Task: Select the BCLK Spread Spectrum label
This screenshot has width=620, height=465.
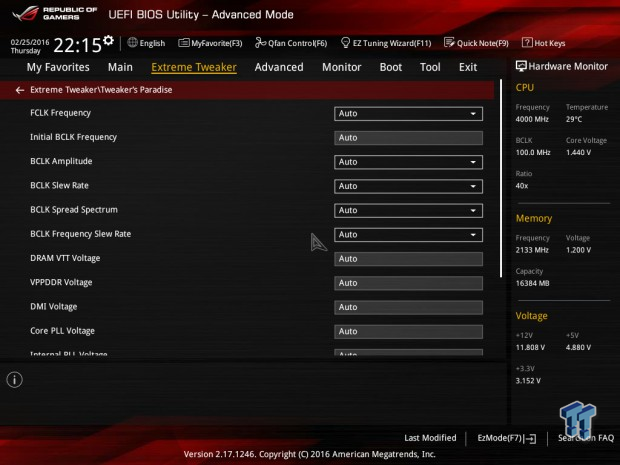Action: (x=74, y=210)
